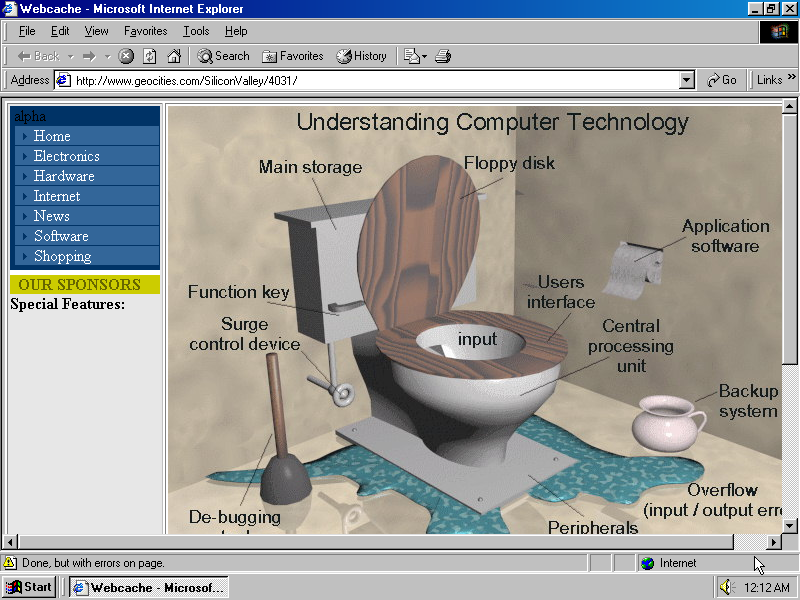Open the Tools menu

(196, 31)
